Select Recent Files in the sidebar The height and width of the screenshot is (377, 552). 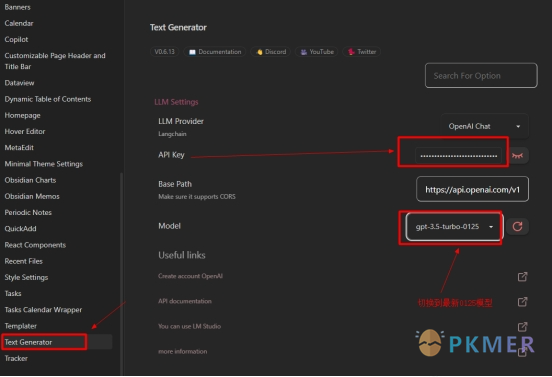tap(24, 261)
